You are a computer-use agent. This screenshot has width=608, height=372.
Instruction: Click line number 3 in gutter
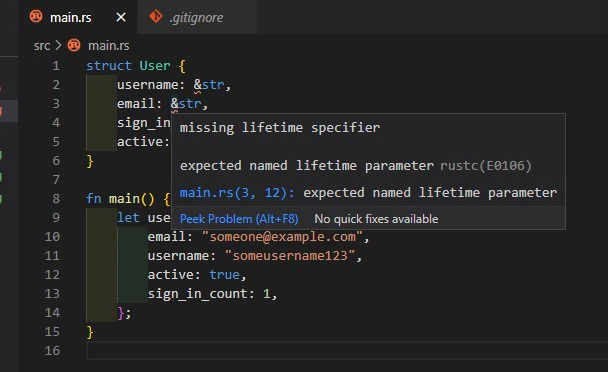[x=56, y=104]
